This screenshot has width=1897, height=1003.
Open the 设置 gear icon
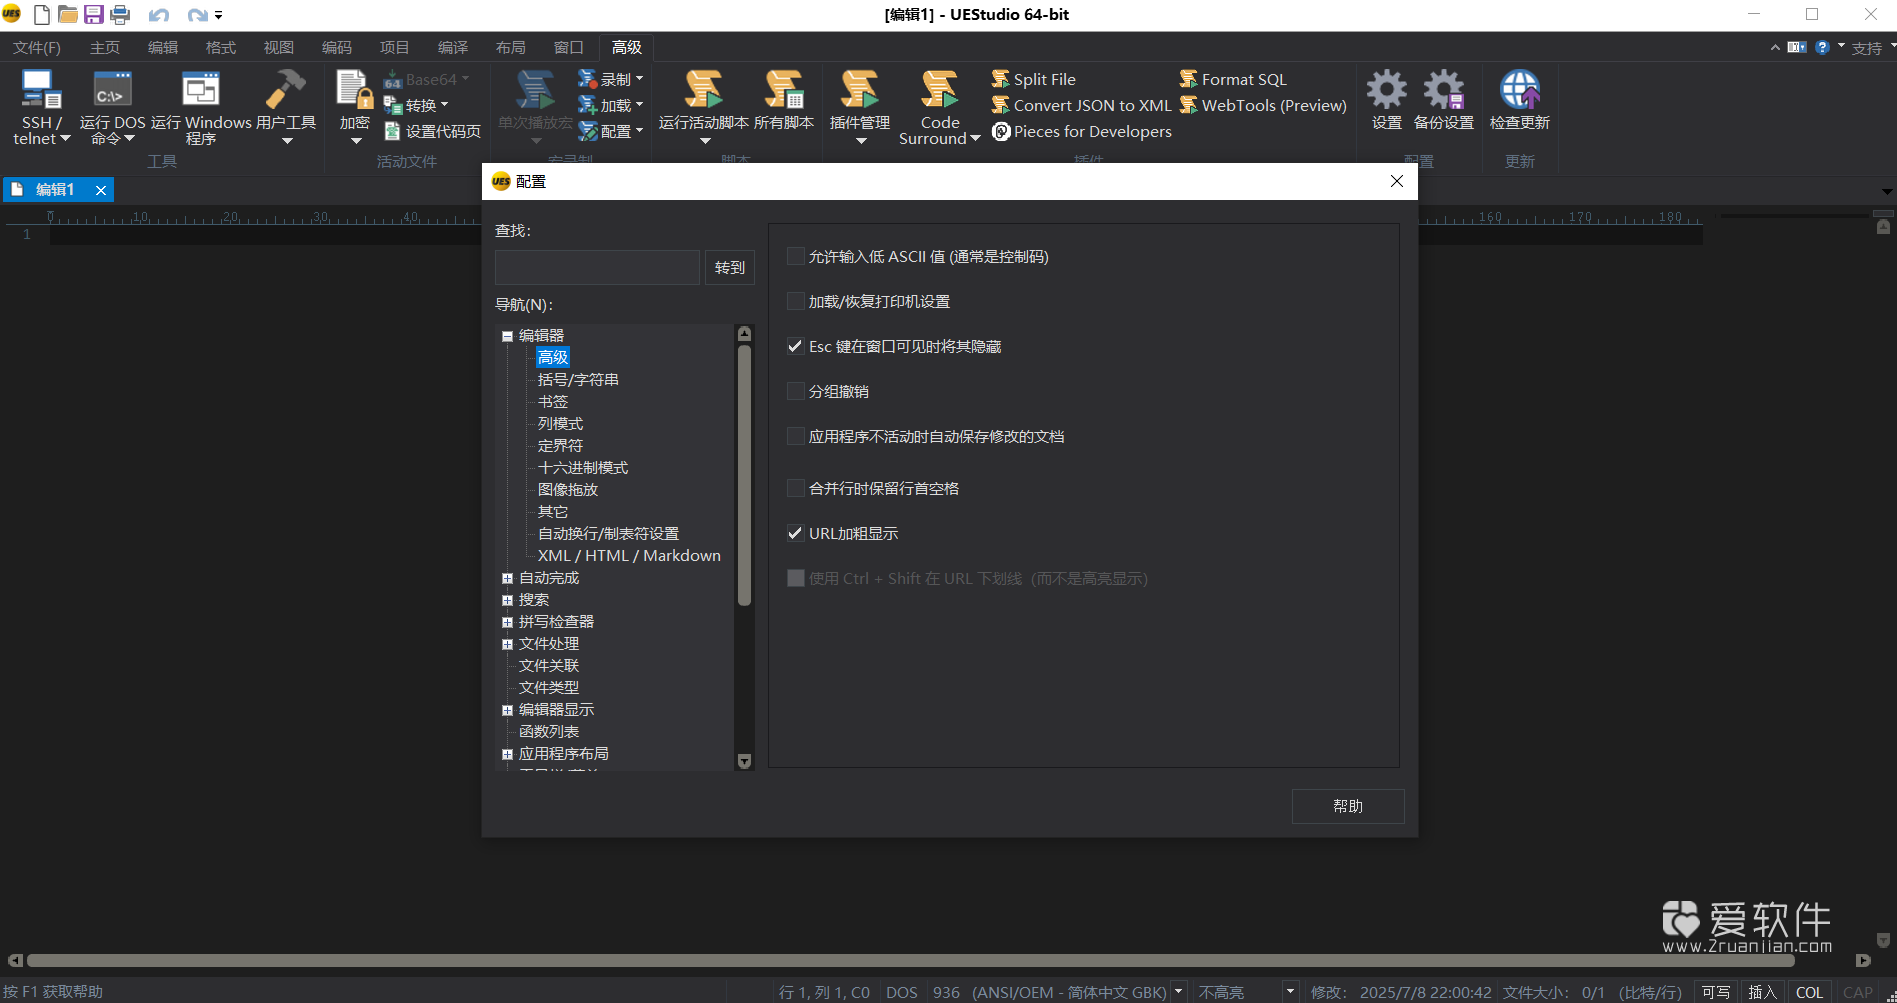click(x=1386, y=89)
